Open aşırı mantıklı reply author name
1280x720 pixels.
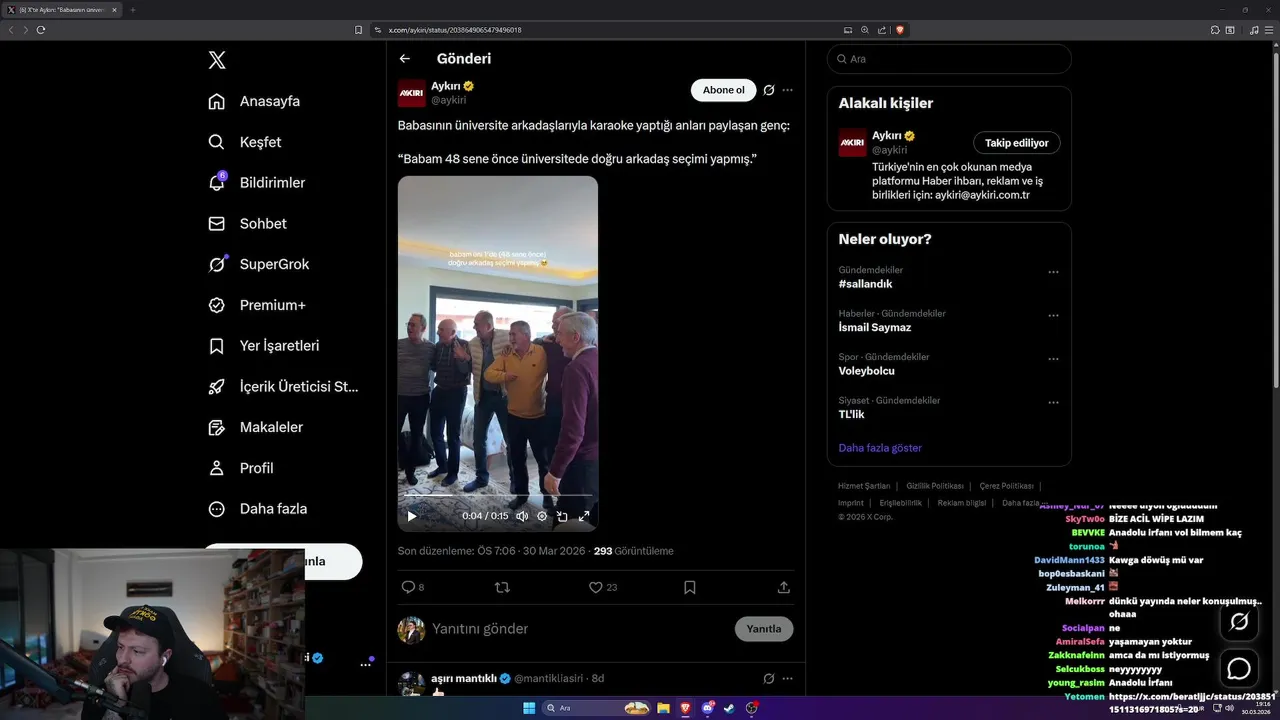(x=464, y=678)
